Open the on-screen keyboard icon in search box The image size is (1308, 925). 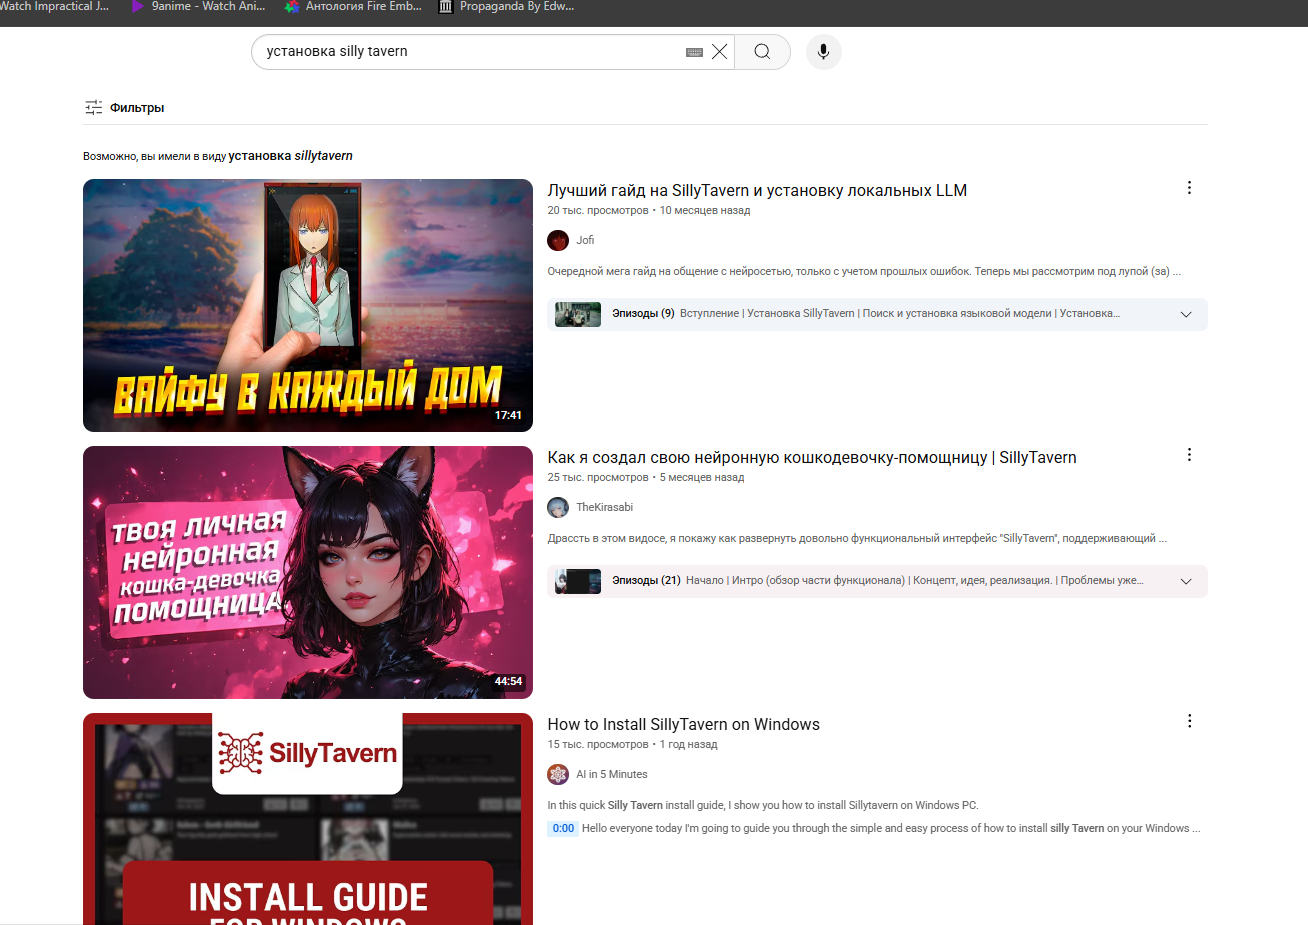[694, 52]
